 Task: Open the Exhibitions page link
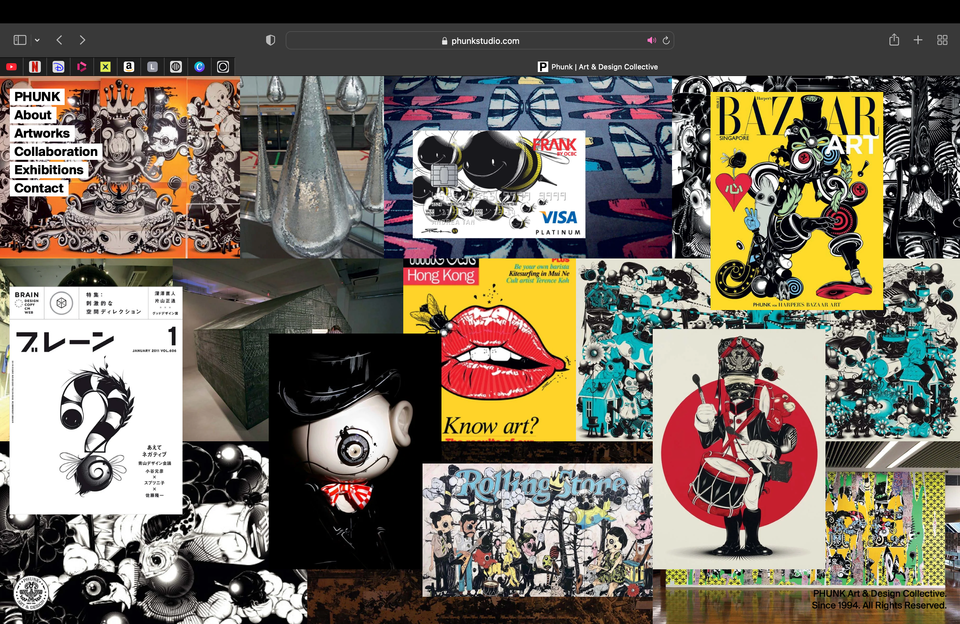click(47, 169)
